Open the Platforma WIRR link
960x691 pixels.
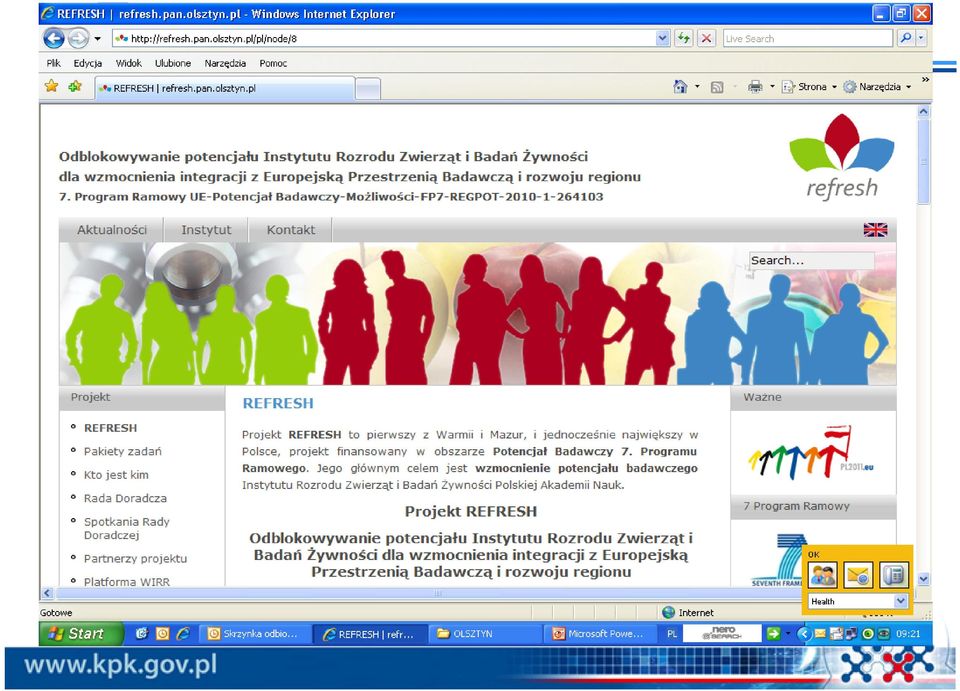(127, 581)
